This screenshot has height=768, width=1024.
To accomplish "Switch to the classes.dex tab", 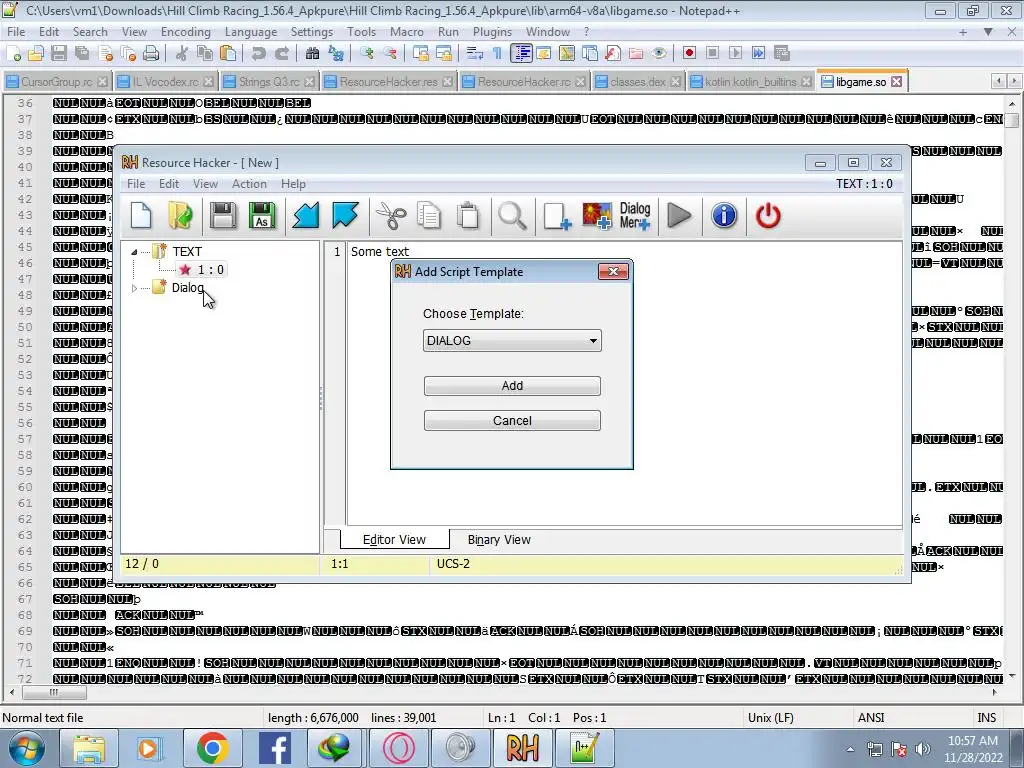I will coord(637,82).
